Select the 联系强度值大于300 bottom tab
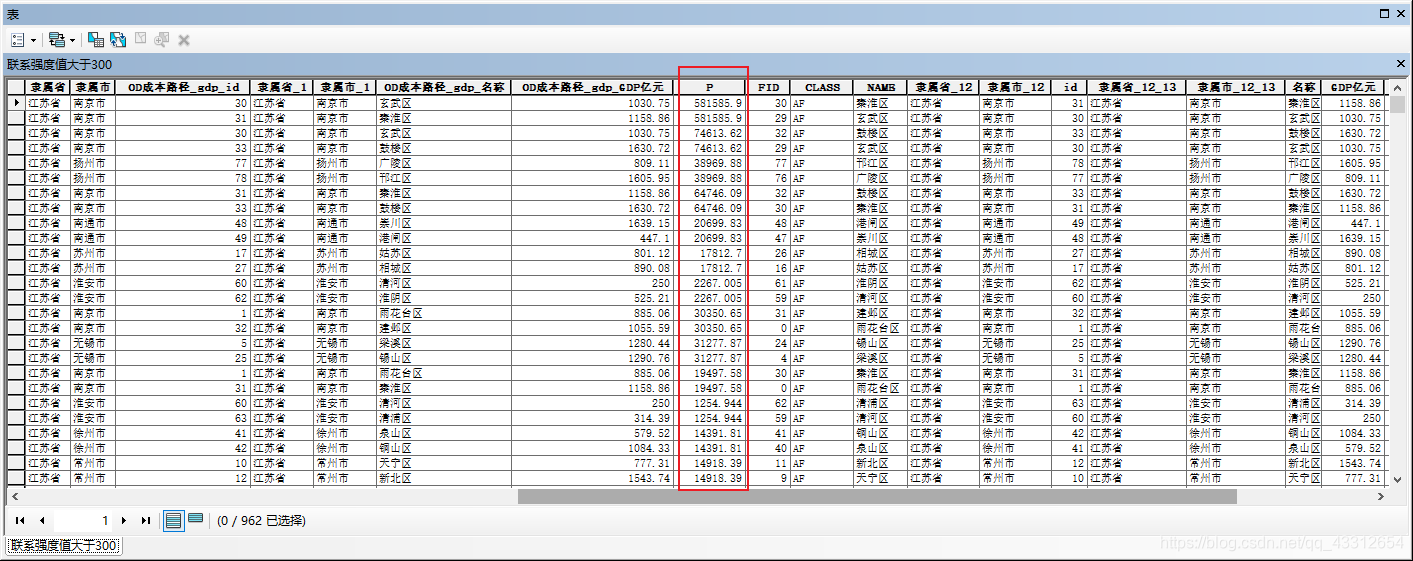The image size is (1413, 561). [64, 546]
